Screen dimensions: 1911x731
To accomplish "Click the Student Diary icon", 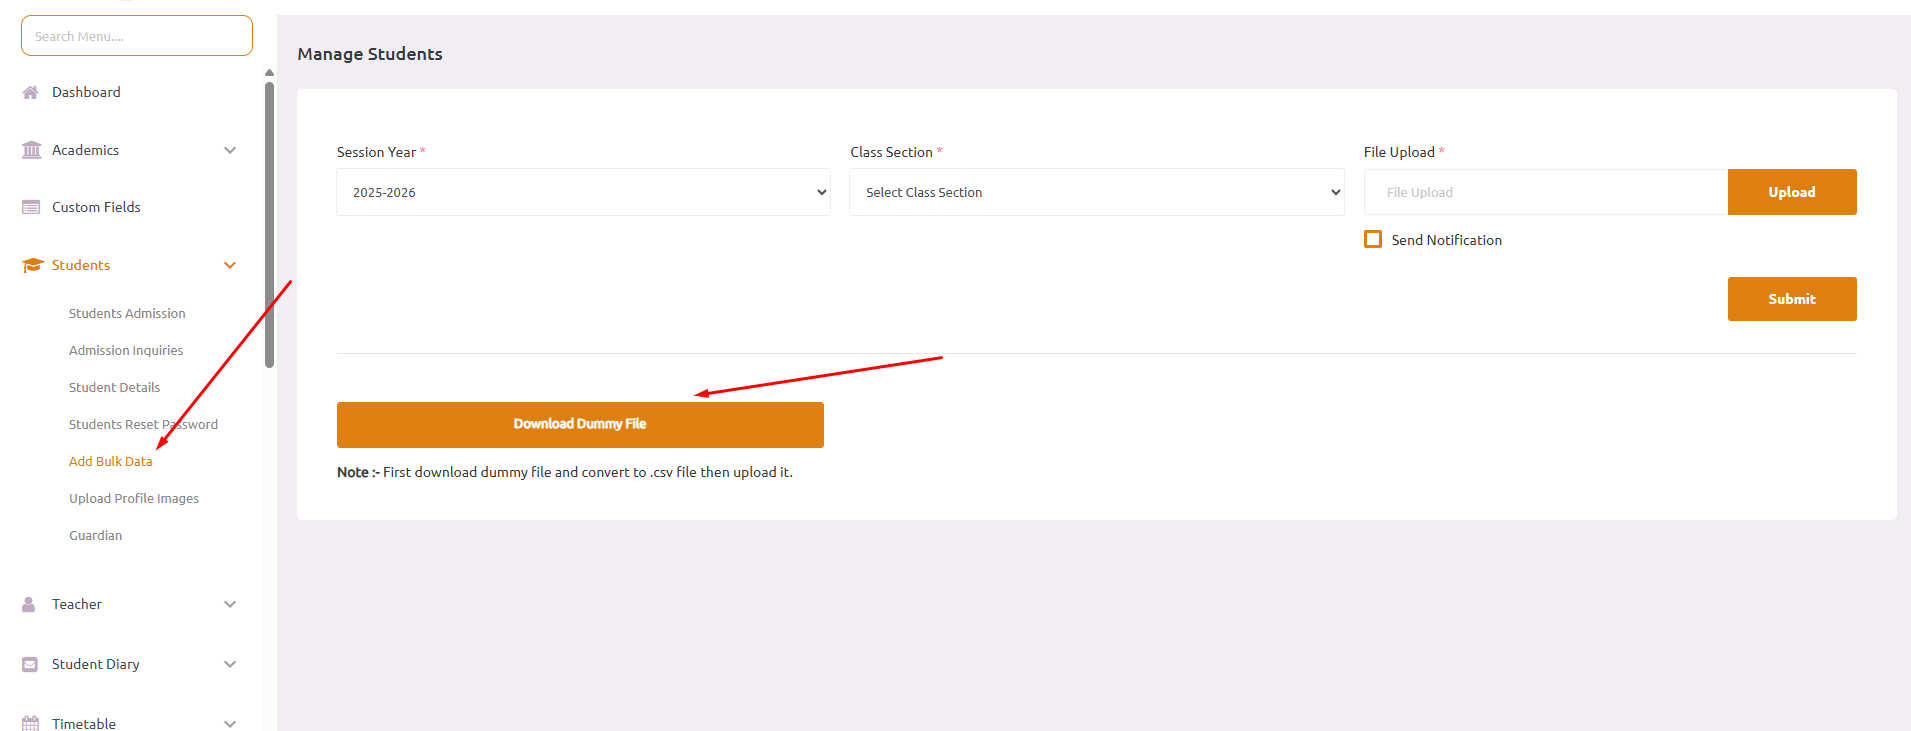I will pyautogui.click(x=30, y=664).
